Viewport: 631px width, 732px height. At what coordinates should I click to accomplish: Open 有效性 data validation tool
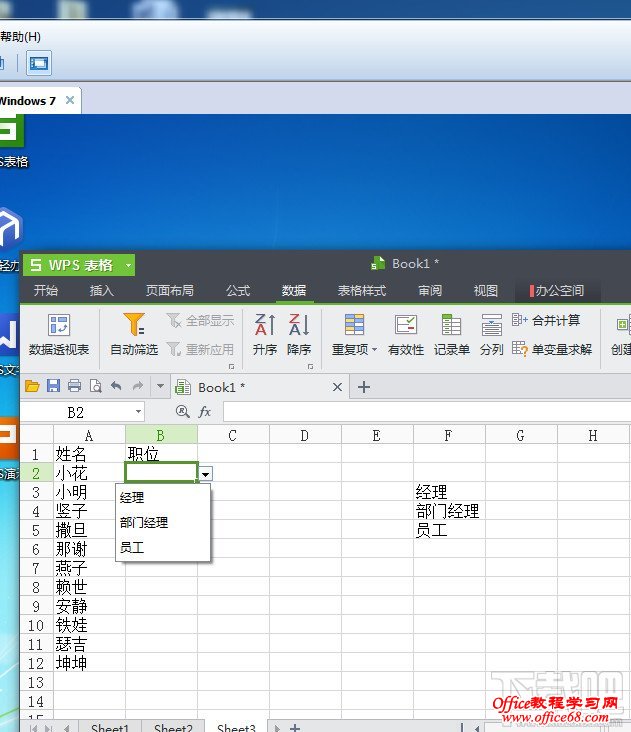click(x=406, y=326)
